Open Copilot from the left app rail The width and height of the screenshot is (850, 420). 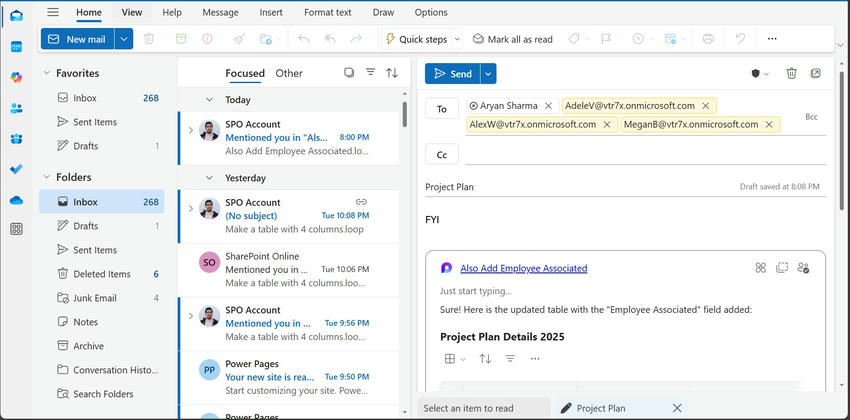pyautogui.click(x=17, y=77)
